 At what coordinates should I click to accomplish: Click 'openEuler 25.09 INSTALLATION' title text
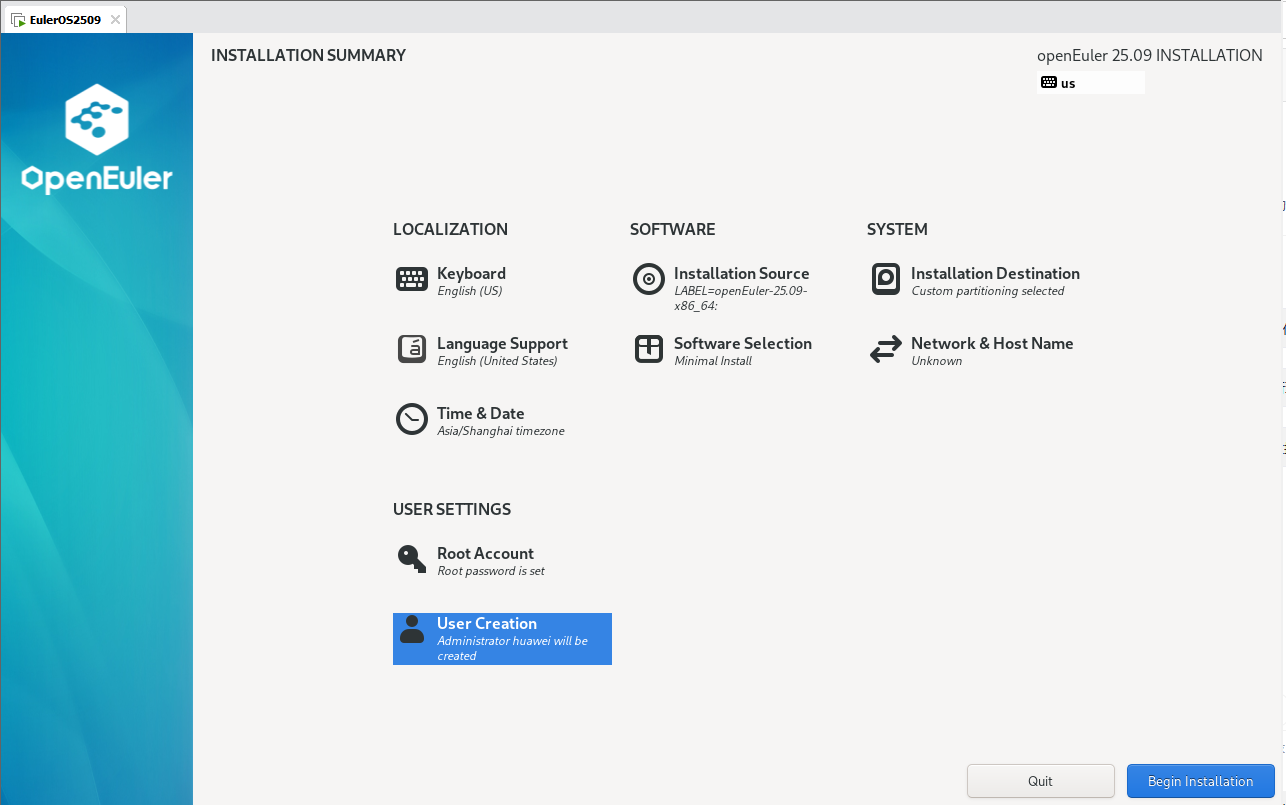(x=1149, y=56)
